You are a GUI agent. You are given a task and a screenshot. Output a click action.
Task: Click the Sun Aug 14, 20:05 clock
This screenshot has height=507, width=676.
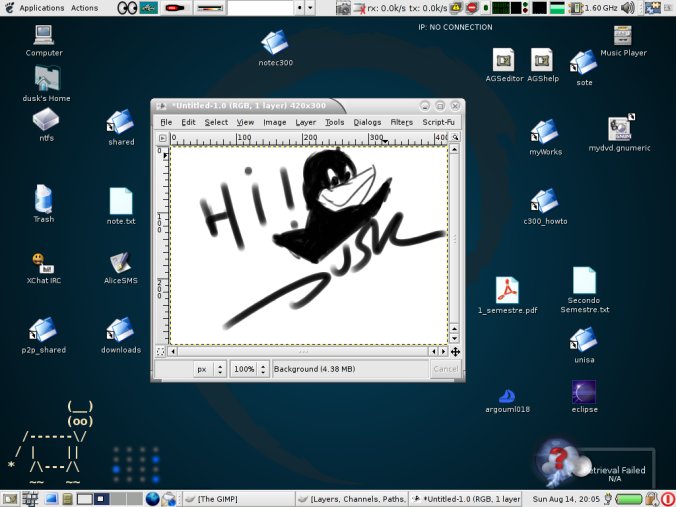566,499
